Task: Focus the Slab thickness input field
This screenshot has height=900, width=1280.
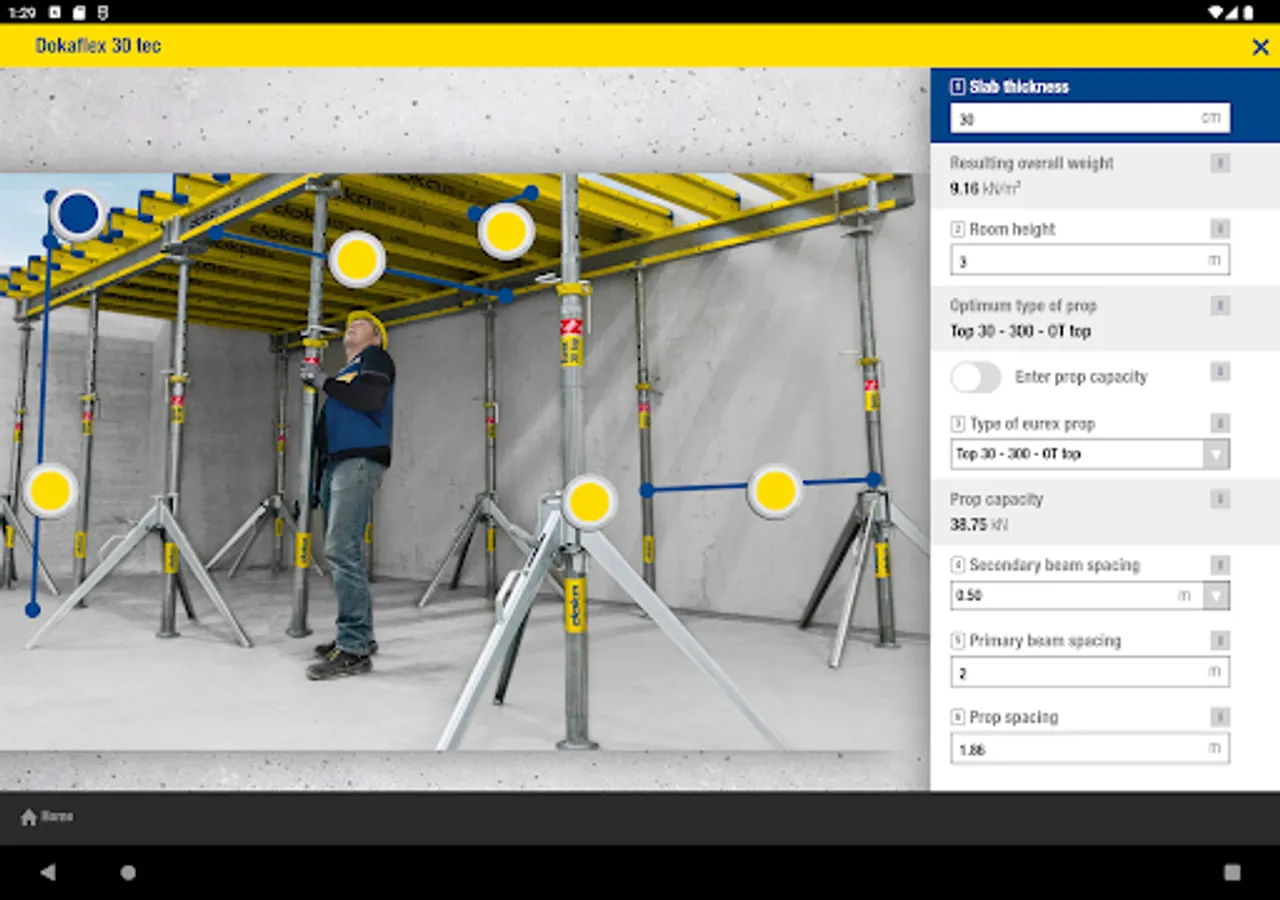Action: coord(1090,118)
